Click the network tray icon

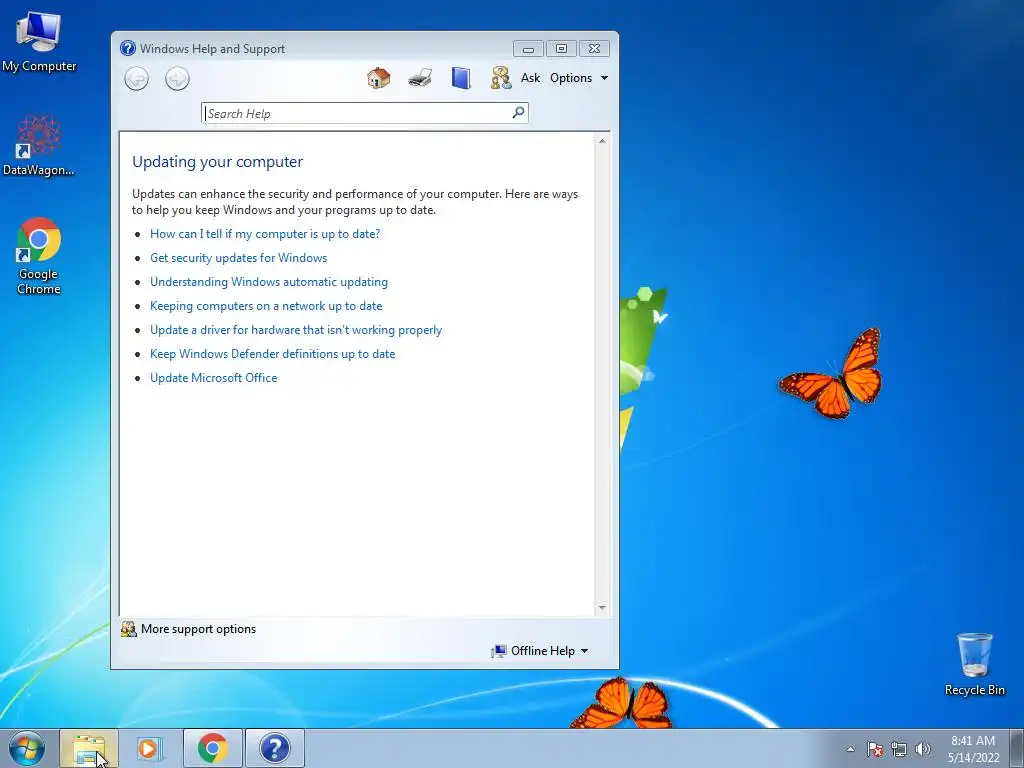point(899,749)
